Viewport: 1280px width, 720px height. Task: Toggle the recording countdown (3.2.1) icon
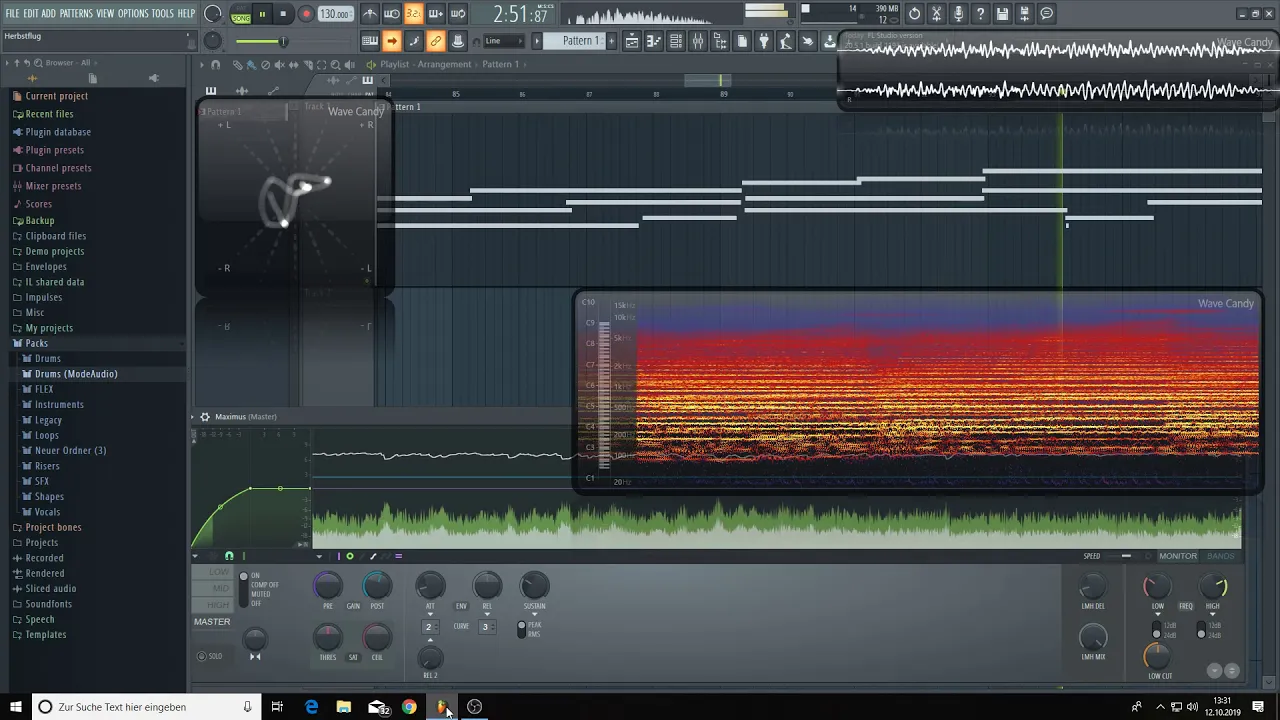click(414, 14)
